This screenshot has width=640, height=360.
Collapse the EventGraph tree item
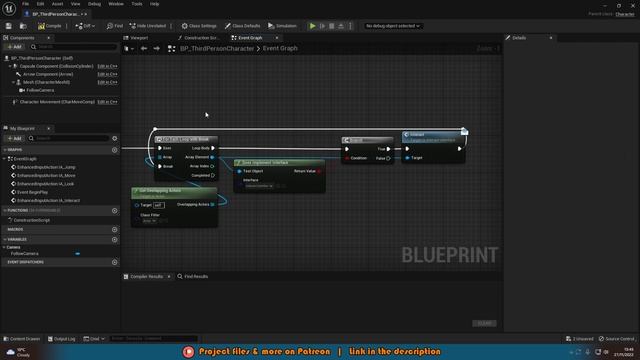[x=5, y=159]
